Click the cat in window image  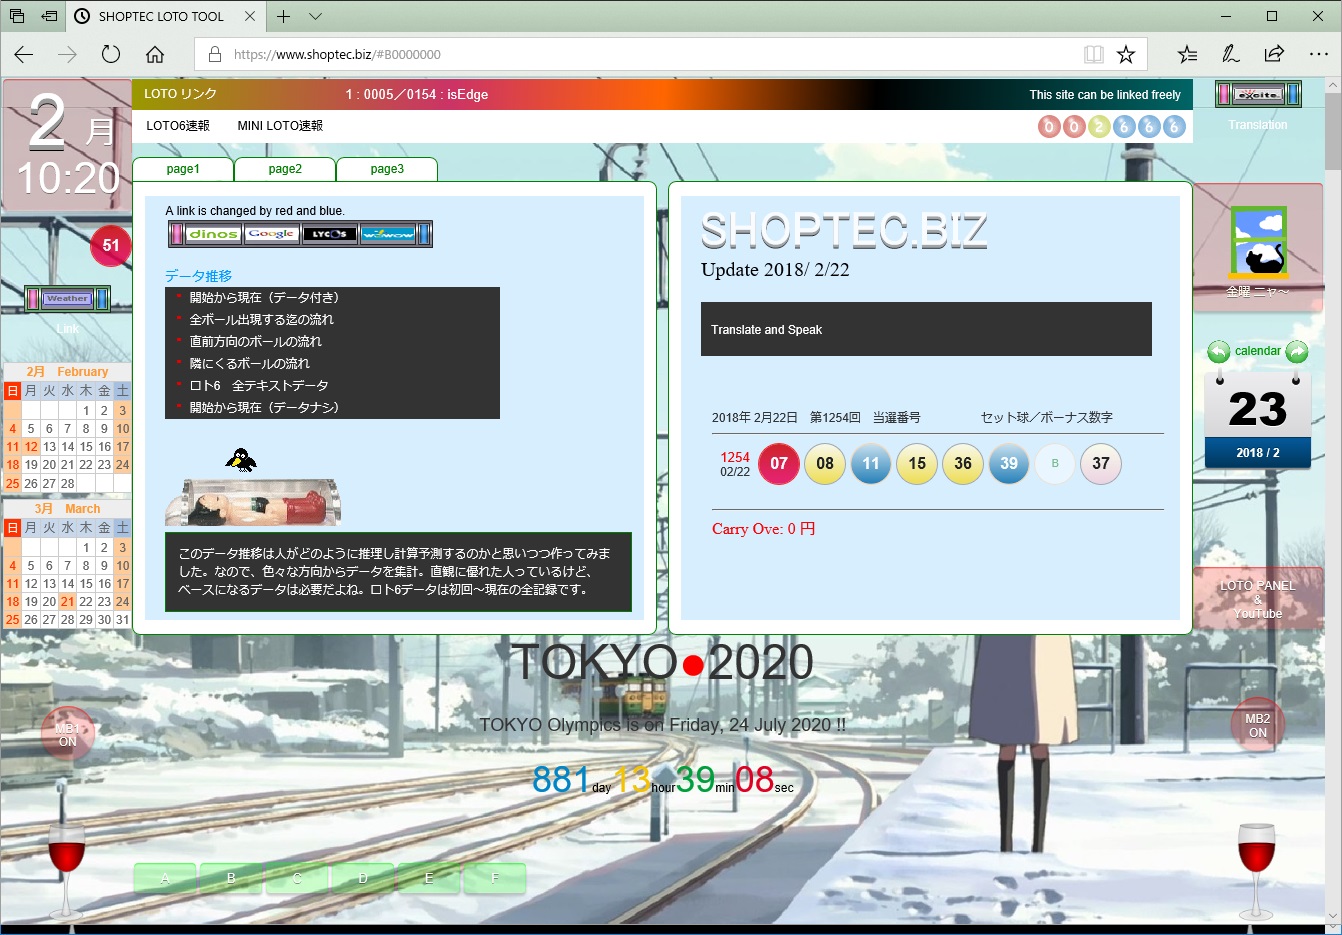click(x=1258, y=243)
